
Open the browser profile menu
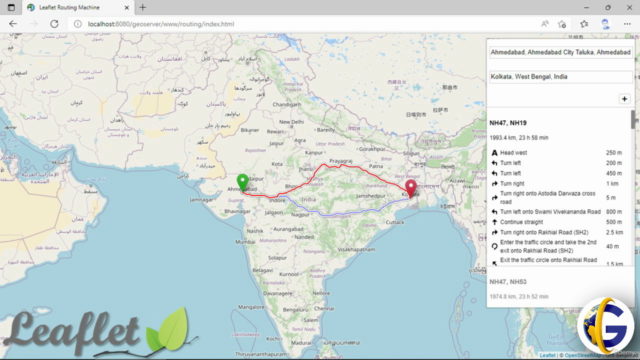605,24
